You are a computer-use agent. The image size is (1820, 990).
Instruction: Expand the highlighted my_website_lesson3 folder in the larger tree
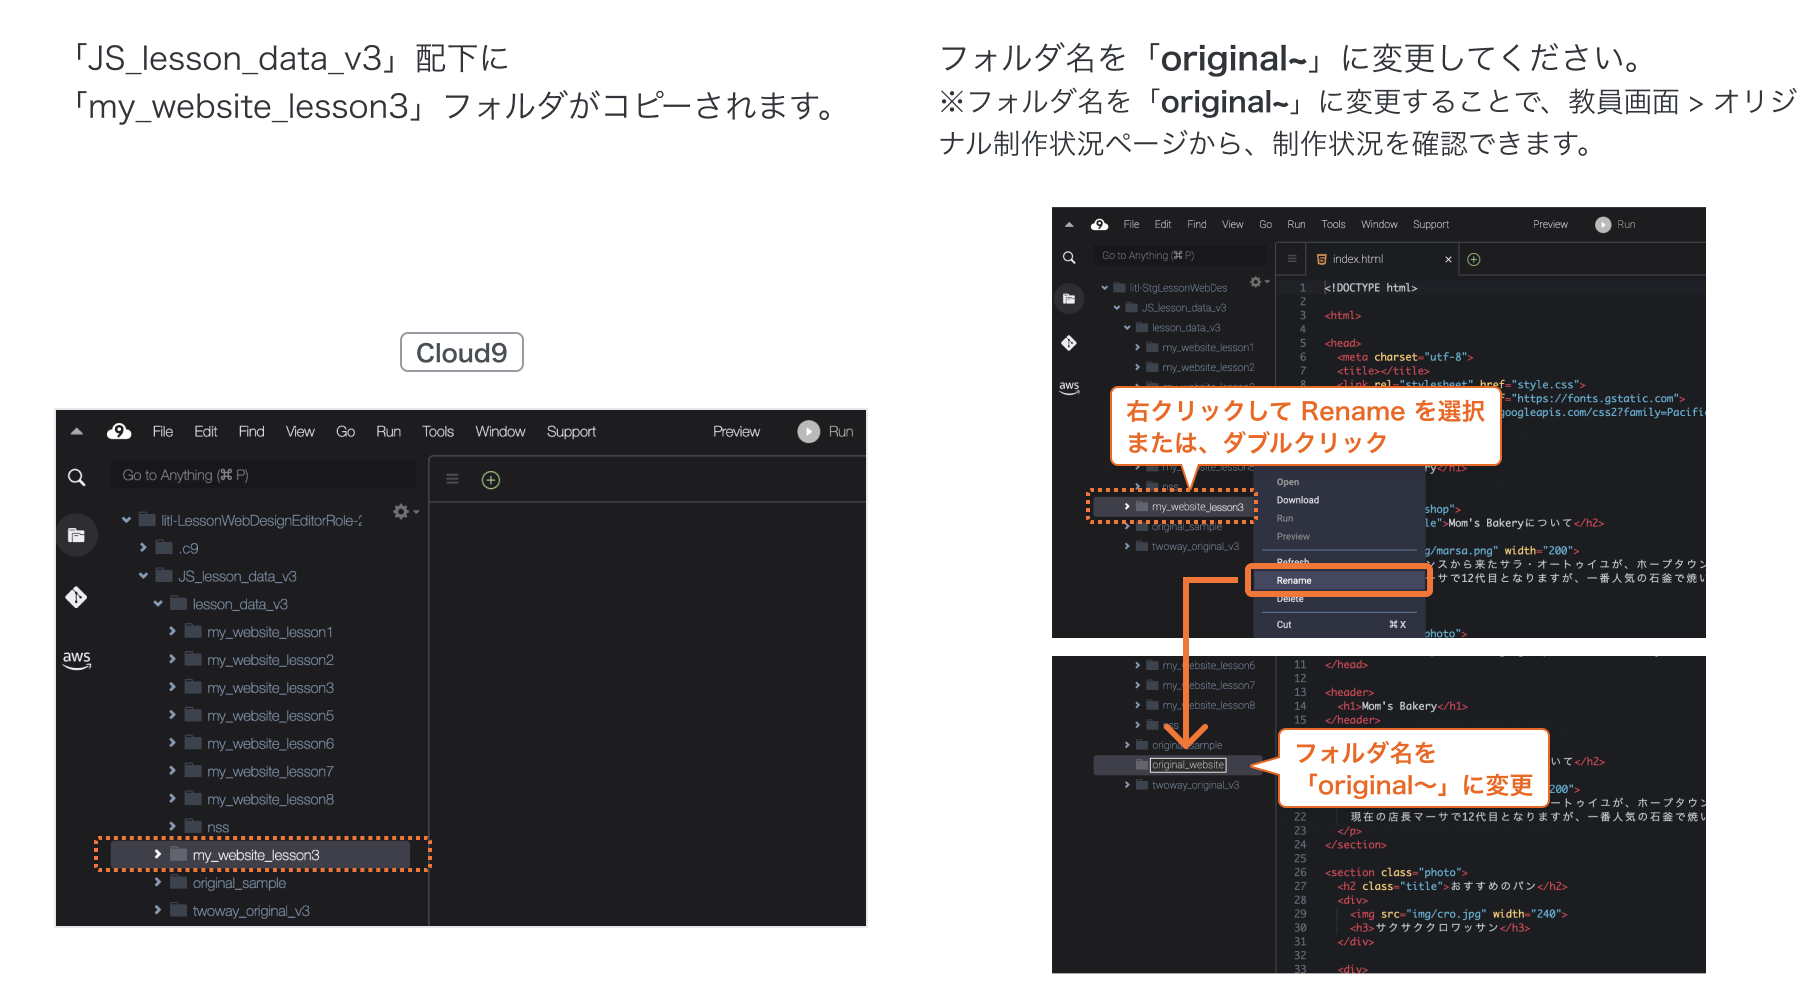158,855
